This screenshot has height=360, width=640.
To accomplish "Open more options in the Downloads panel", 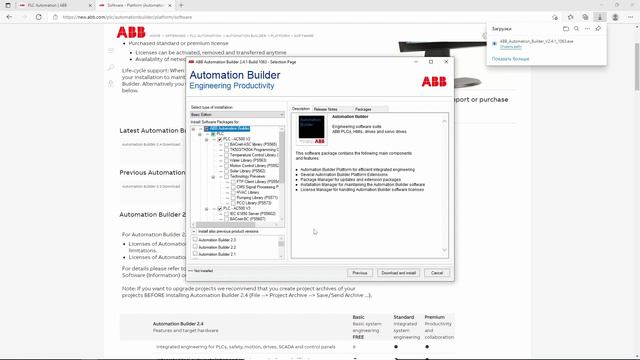I will coord(587,29).
